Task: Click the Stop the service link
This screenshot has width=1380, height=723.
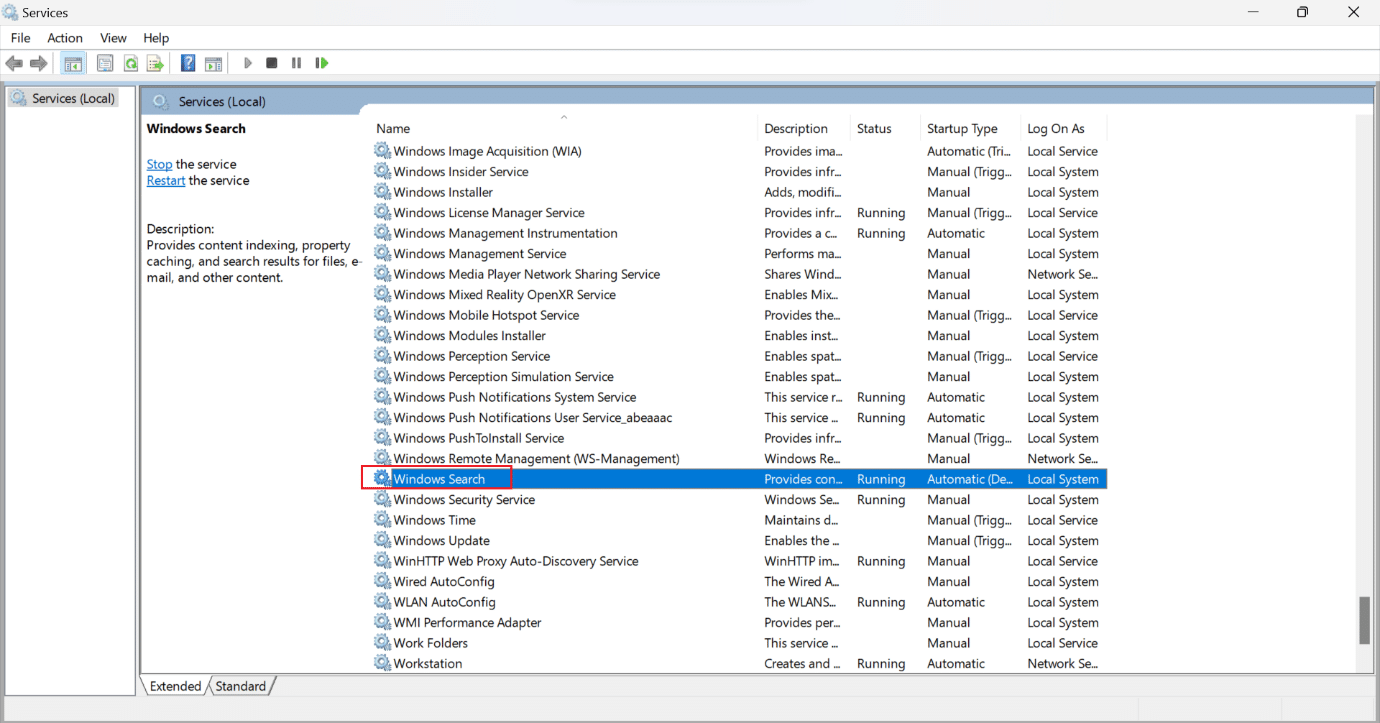Action: click(159, 164)
